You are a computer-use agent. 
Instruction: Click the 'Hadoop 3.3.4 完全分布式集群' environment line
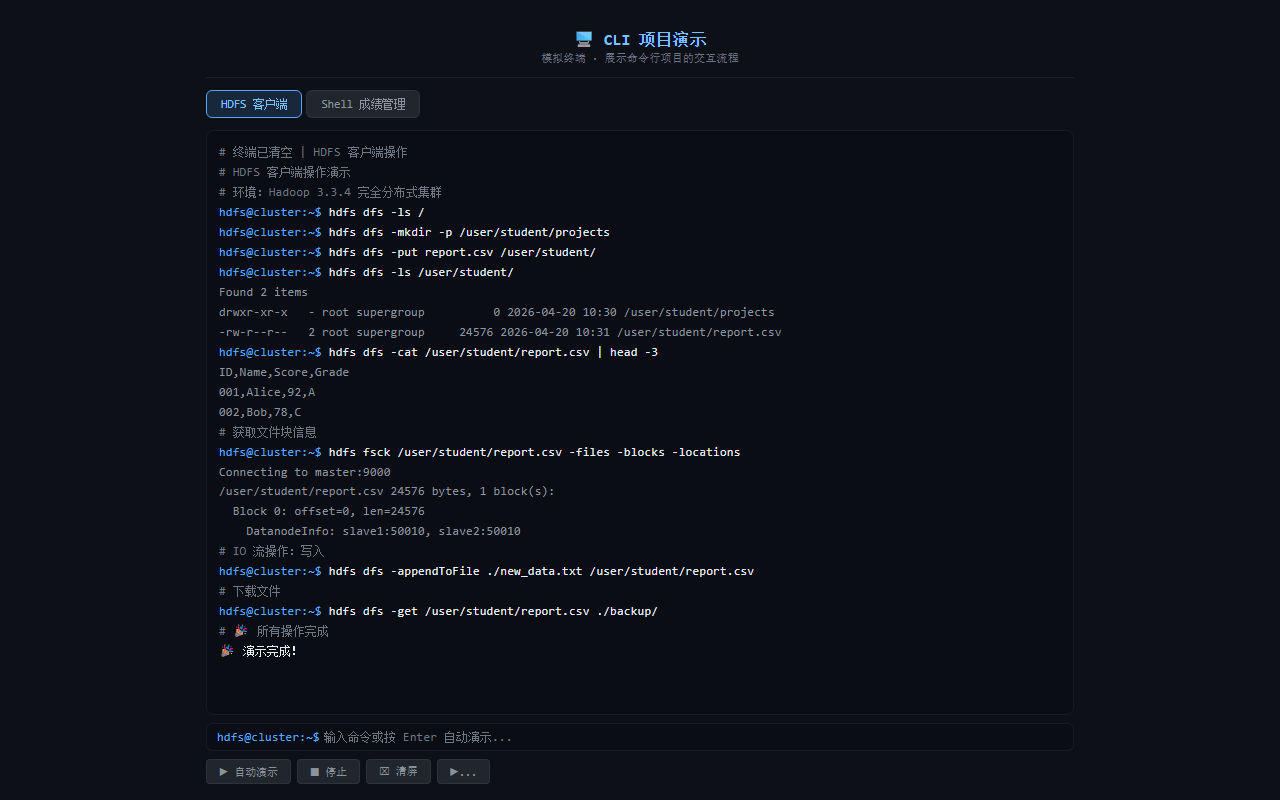pyautogui.click(x=330, y=192)
